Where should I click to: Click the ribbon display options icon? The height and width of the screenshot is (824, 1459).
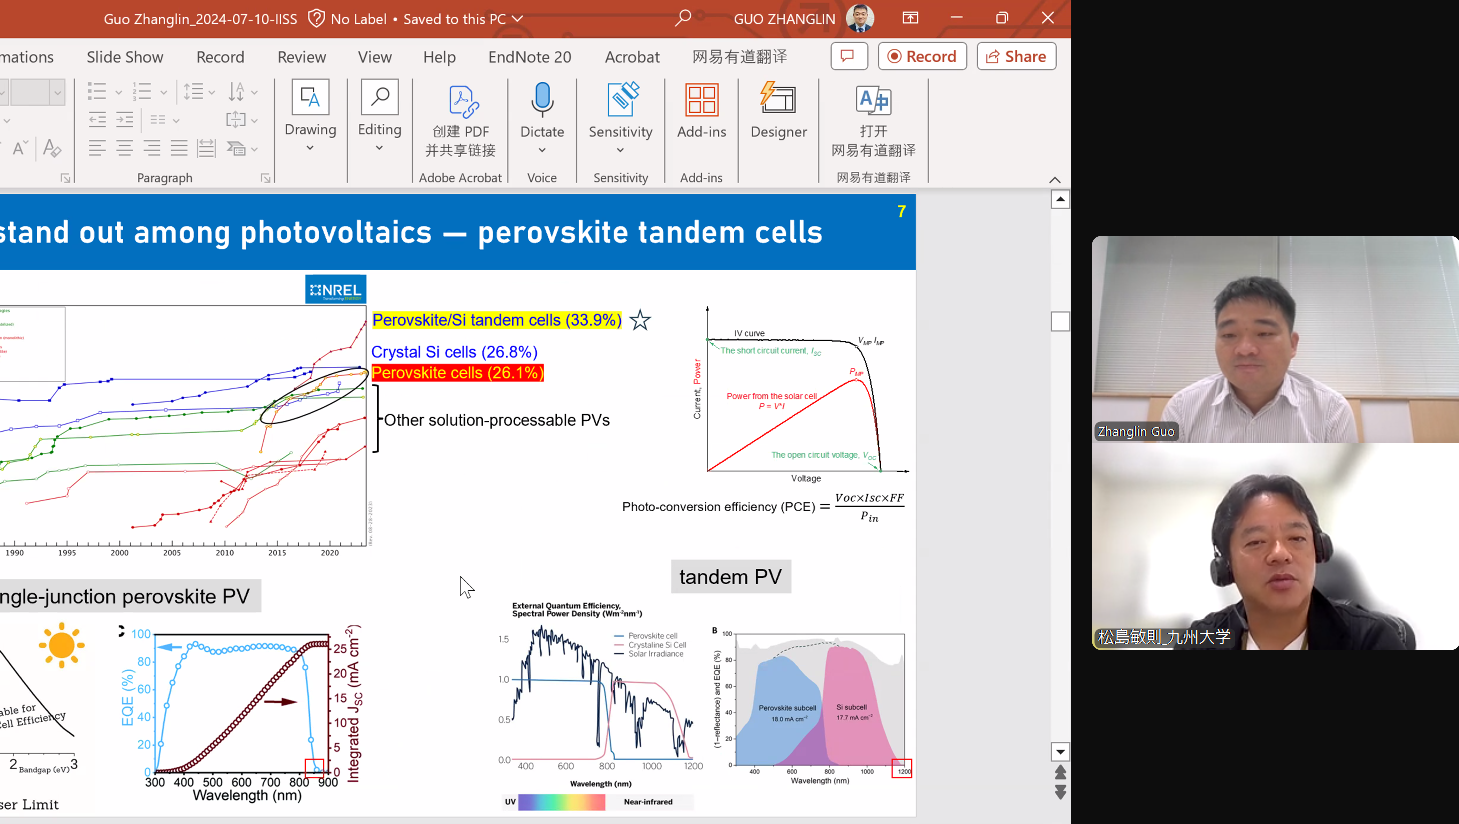(x=910, y=18)
